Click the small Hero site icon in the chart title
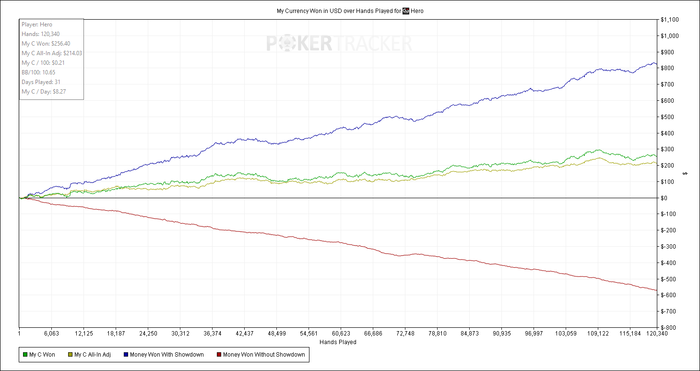700x371 pixels. (406, 11)
